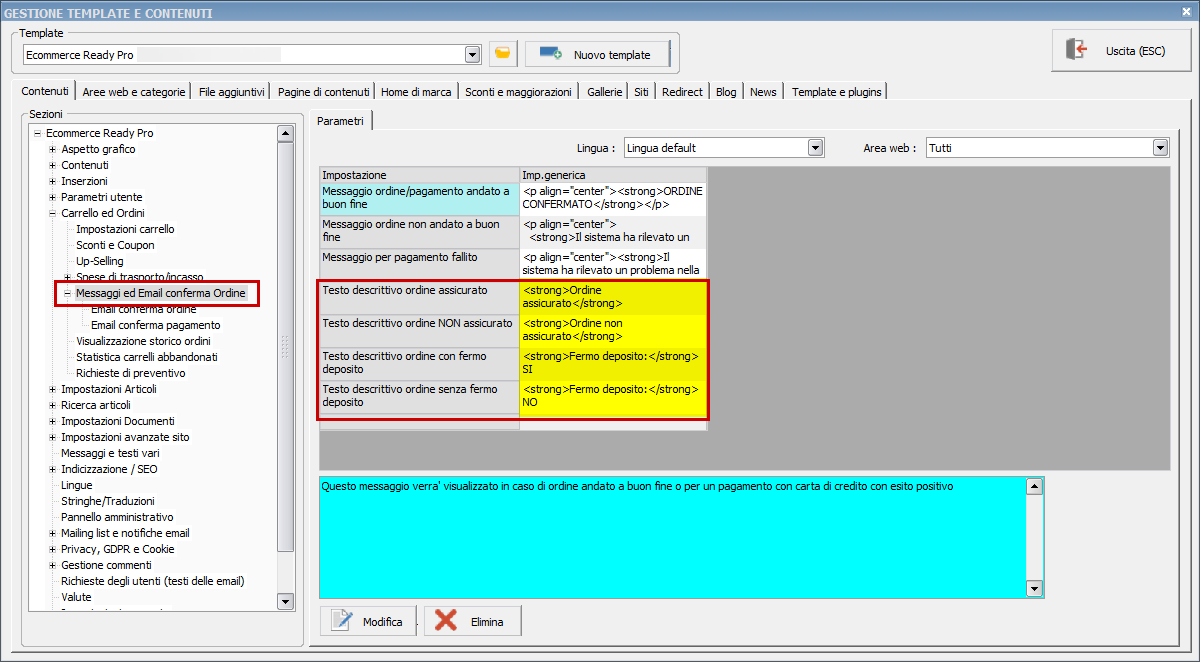Click the Nuovo template button
This screenshot has width=1200, height=662.
(x=596, y=54)
